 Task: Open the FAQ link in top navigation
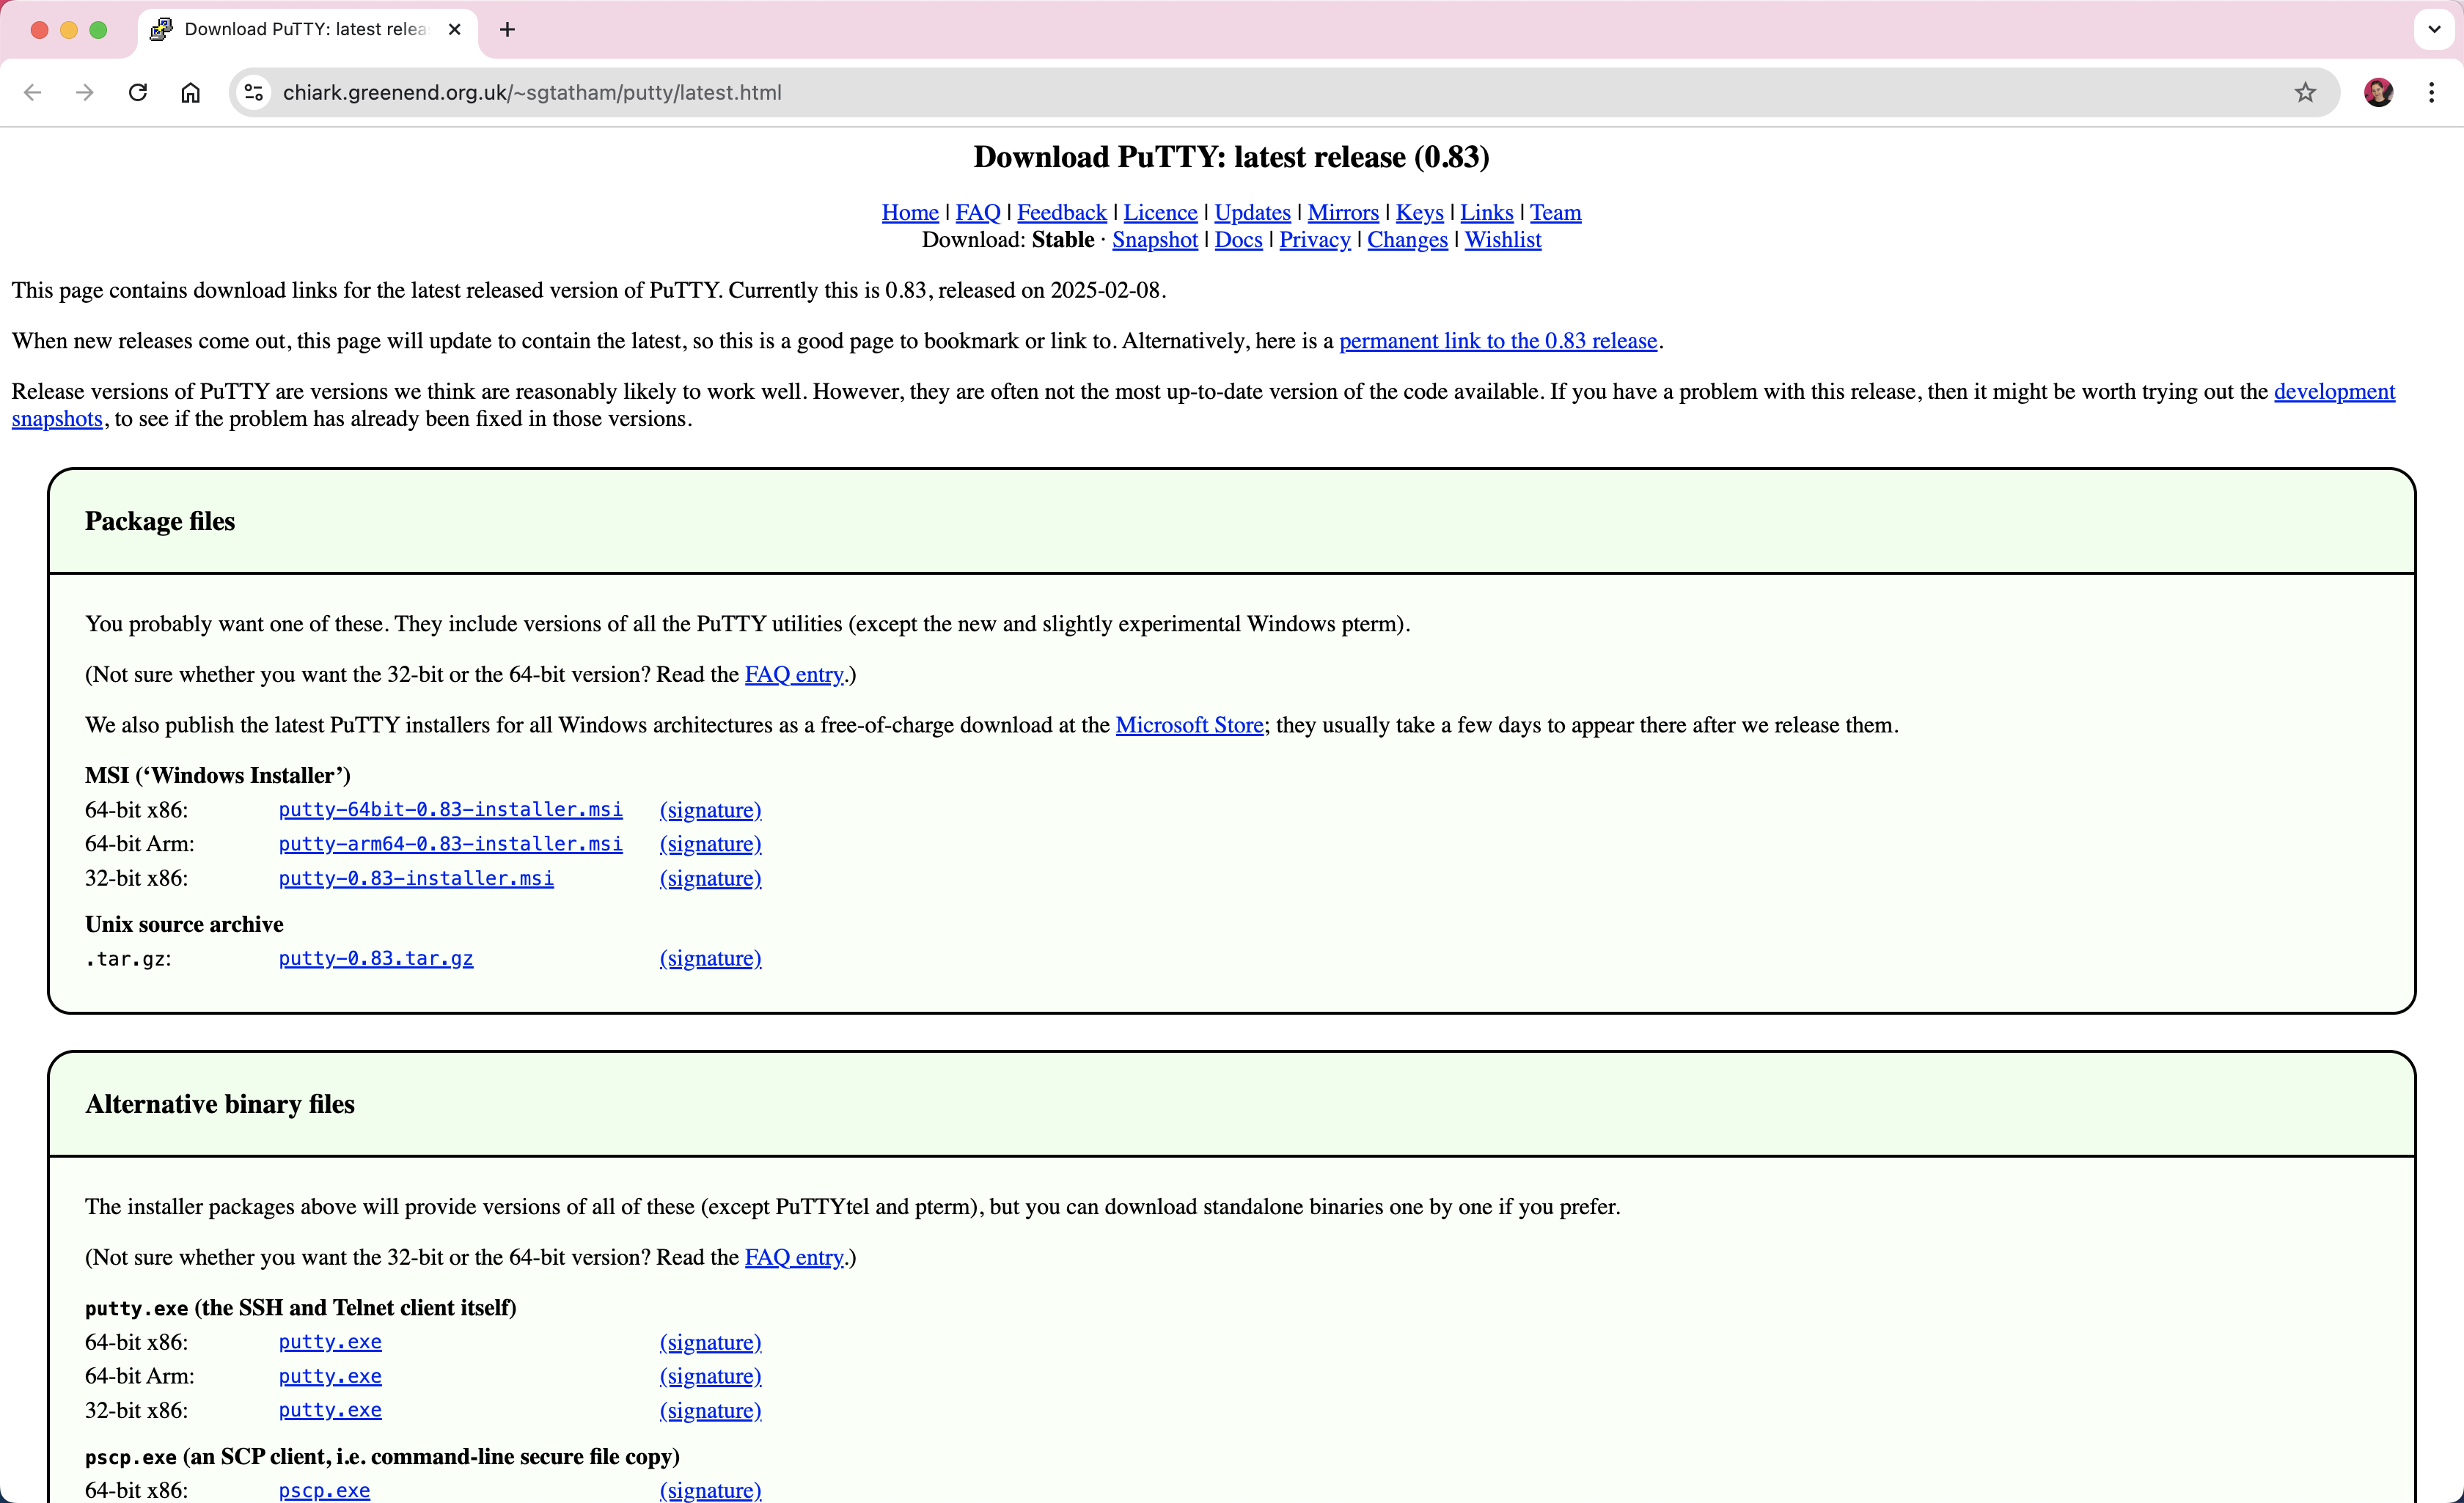click(x=977, y=212)
